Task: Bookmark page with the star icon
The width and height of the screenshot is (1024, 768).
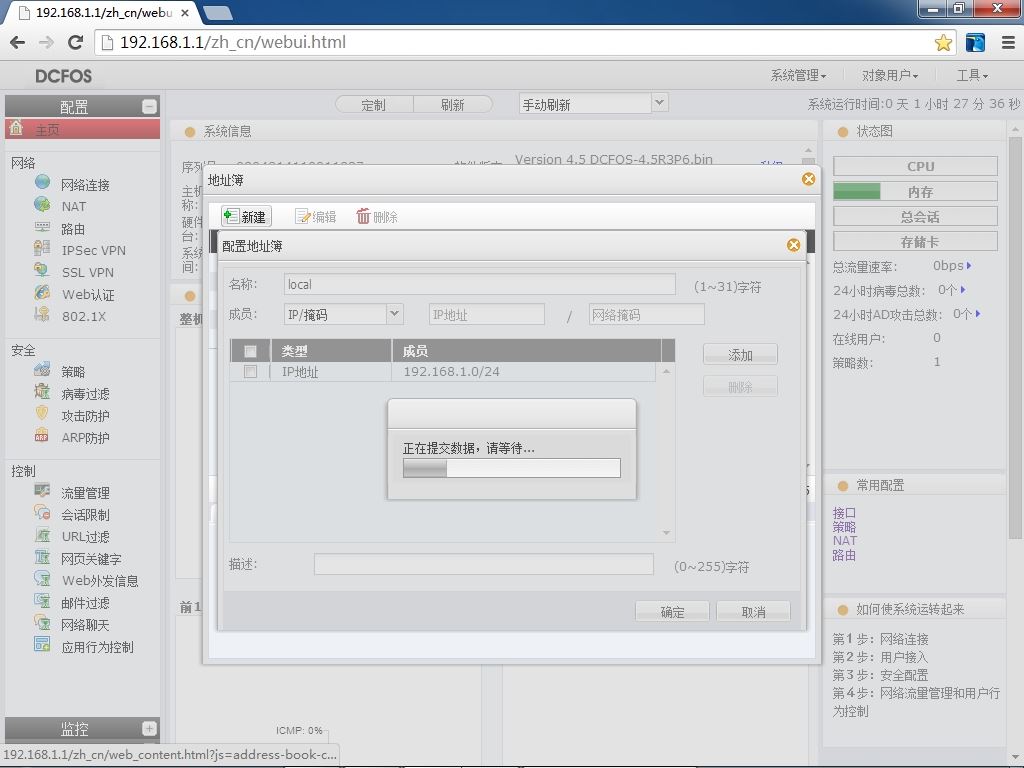Action: (x=943, y=43)
